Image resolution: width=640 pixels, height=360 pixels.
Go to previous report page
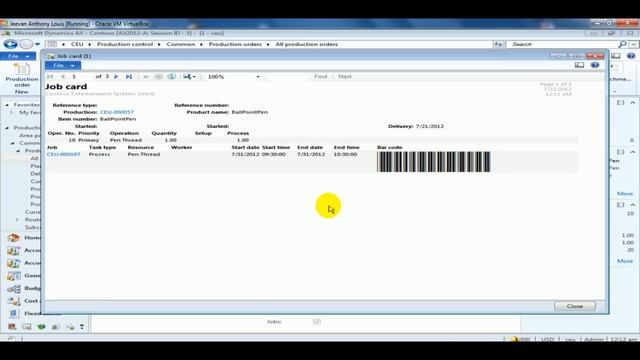point(63,76)
